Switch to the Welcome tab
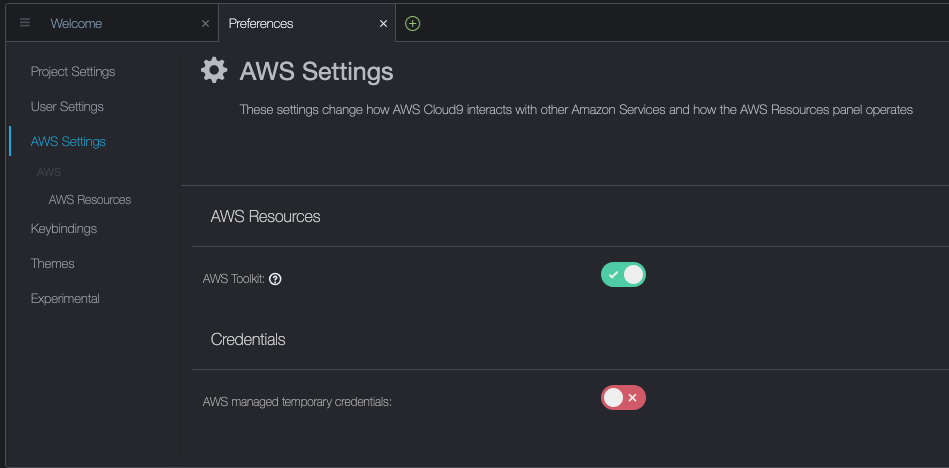Viewport: 949px width, 468px height. point(76,23)
